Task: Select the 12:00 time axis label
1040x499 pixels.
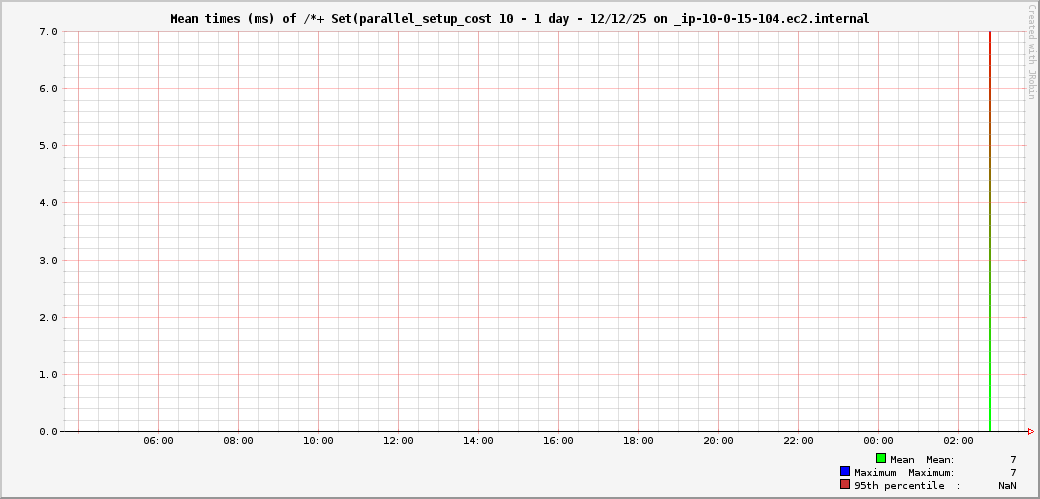Action: tap(398, 441)
